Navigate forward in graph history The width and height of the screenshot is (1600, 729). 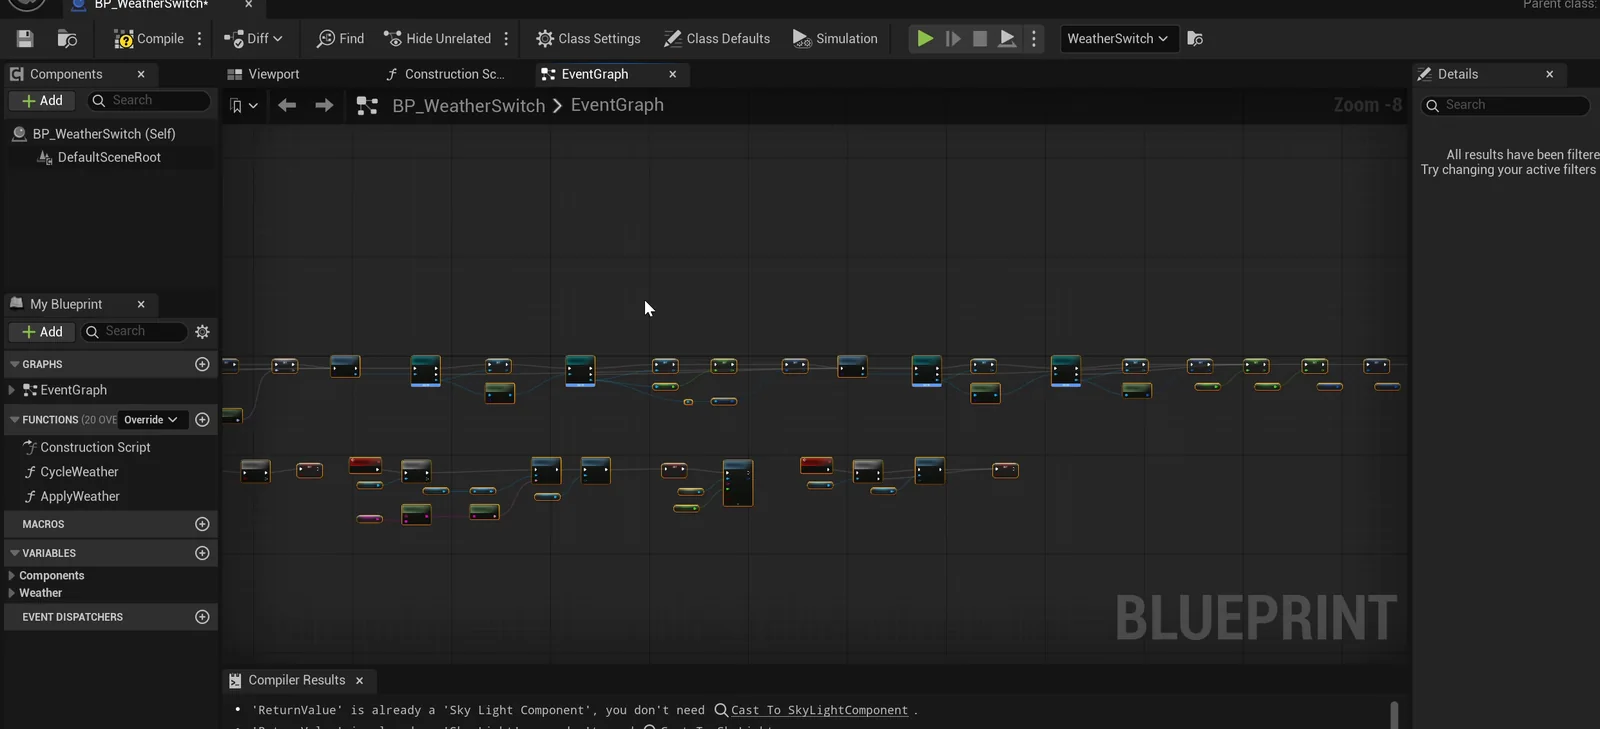coord(324,106)
